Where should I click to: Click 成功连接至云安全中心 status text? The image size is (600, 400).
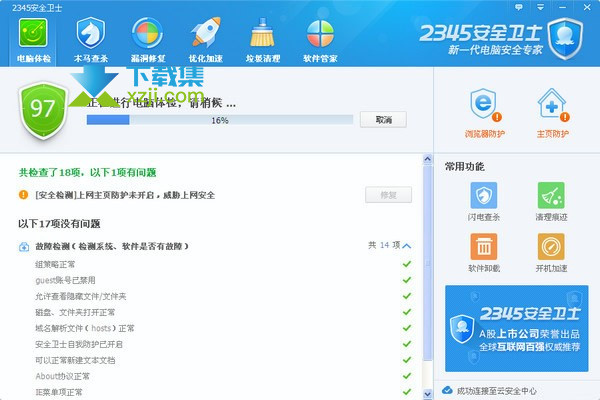pos(497,391)
